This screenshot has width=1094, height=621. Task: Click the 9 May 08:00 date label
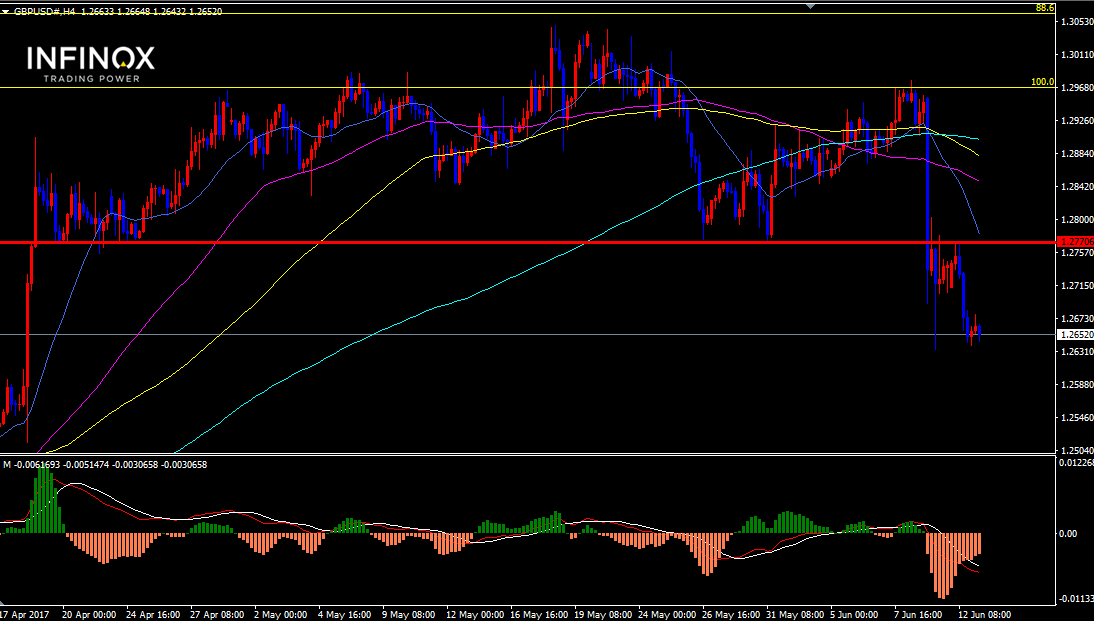coord(409,615)
